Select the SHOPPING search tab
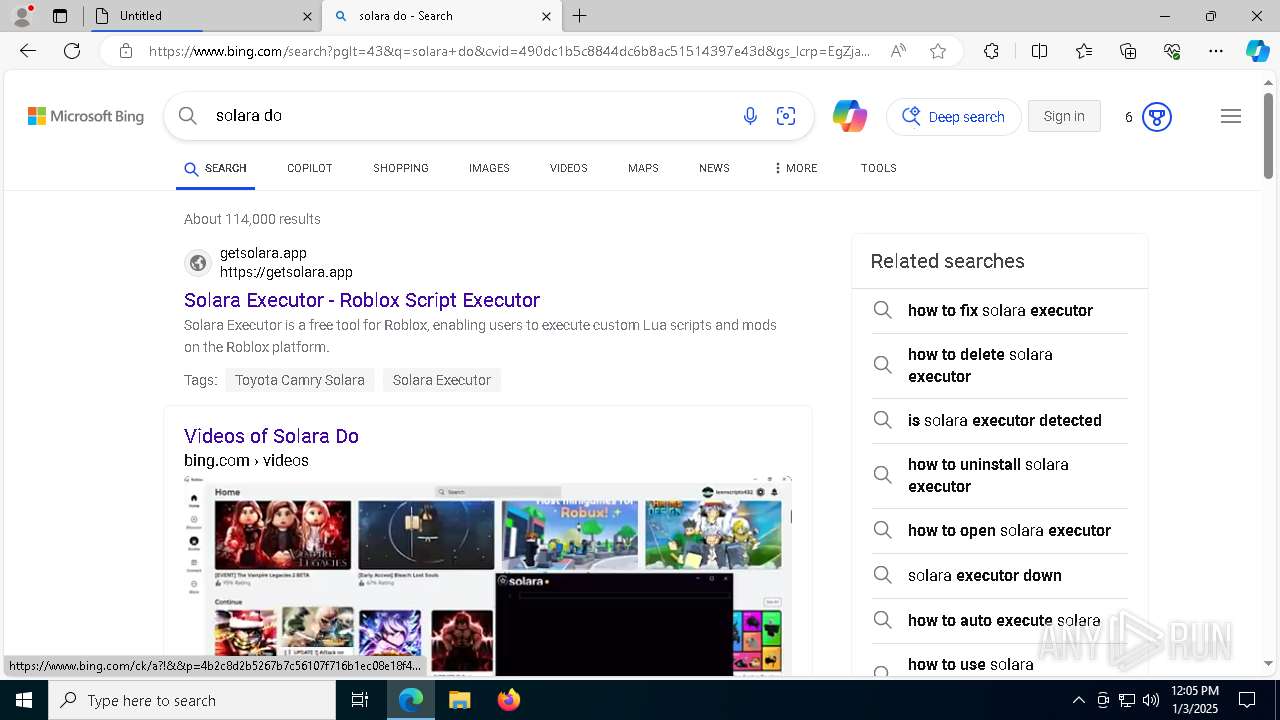 [x=401, y=168]
